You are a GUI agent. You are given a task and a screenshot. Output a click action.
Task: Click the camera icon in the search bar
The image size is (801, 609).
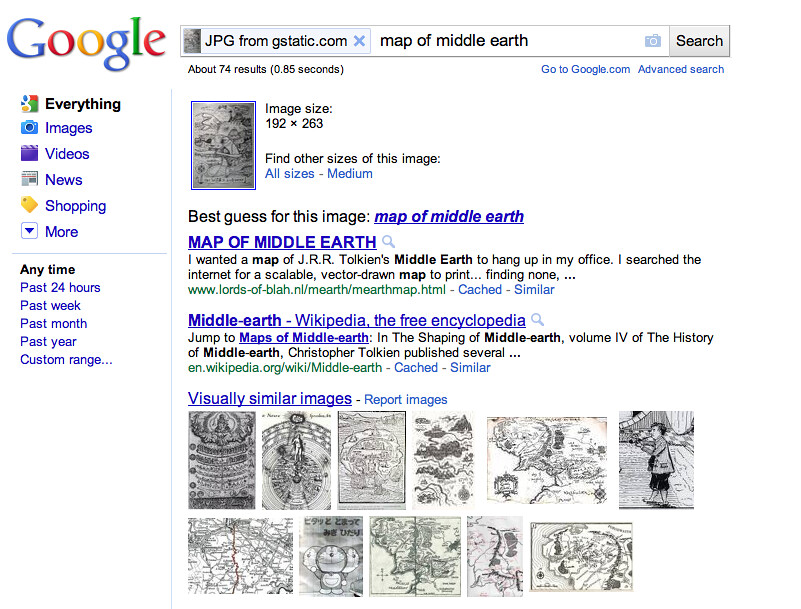click(x=653, y=40)
